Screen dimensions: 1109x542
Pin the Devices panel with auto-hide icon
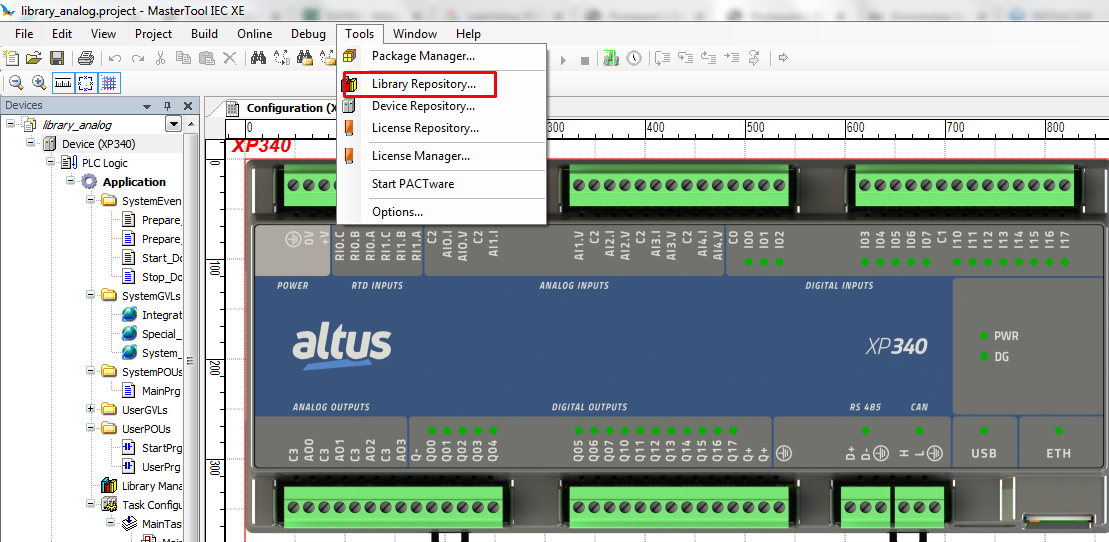pos(168,106)
